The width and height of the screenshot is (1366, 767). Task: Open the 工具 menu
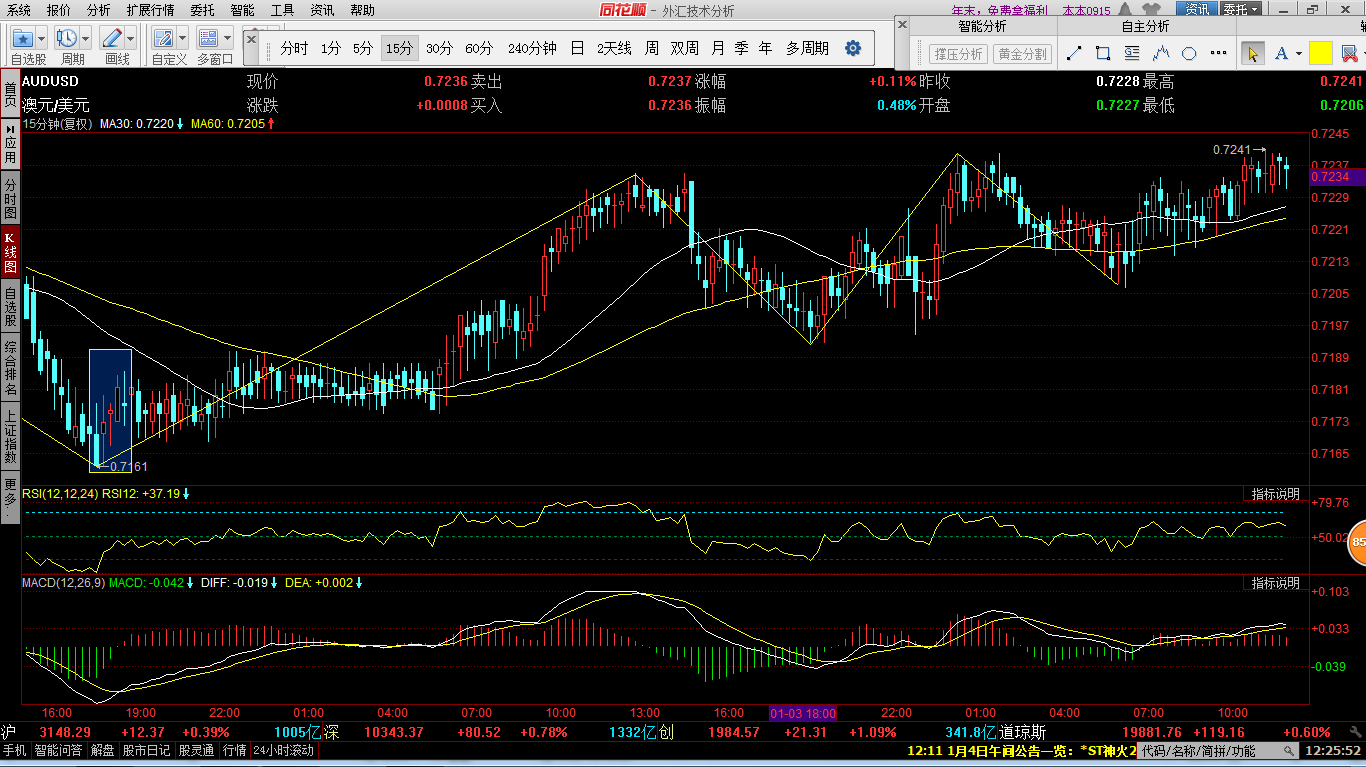(283, 10)
